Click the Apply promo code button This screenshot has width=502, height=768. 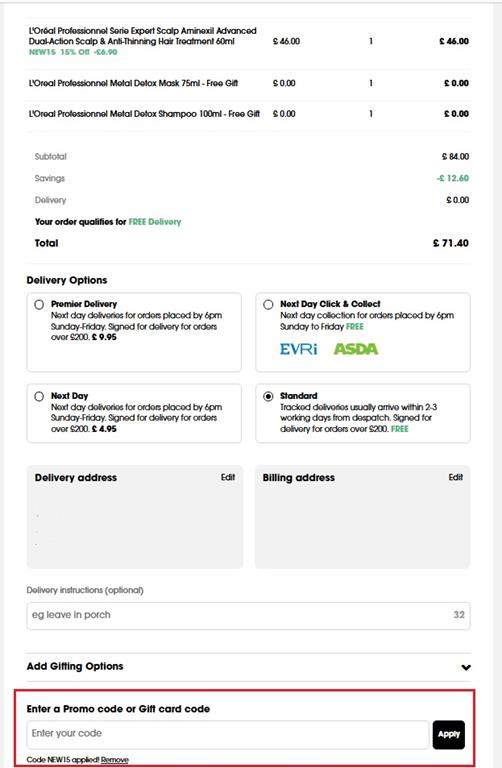(449, 734)
